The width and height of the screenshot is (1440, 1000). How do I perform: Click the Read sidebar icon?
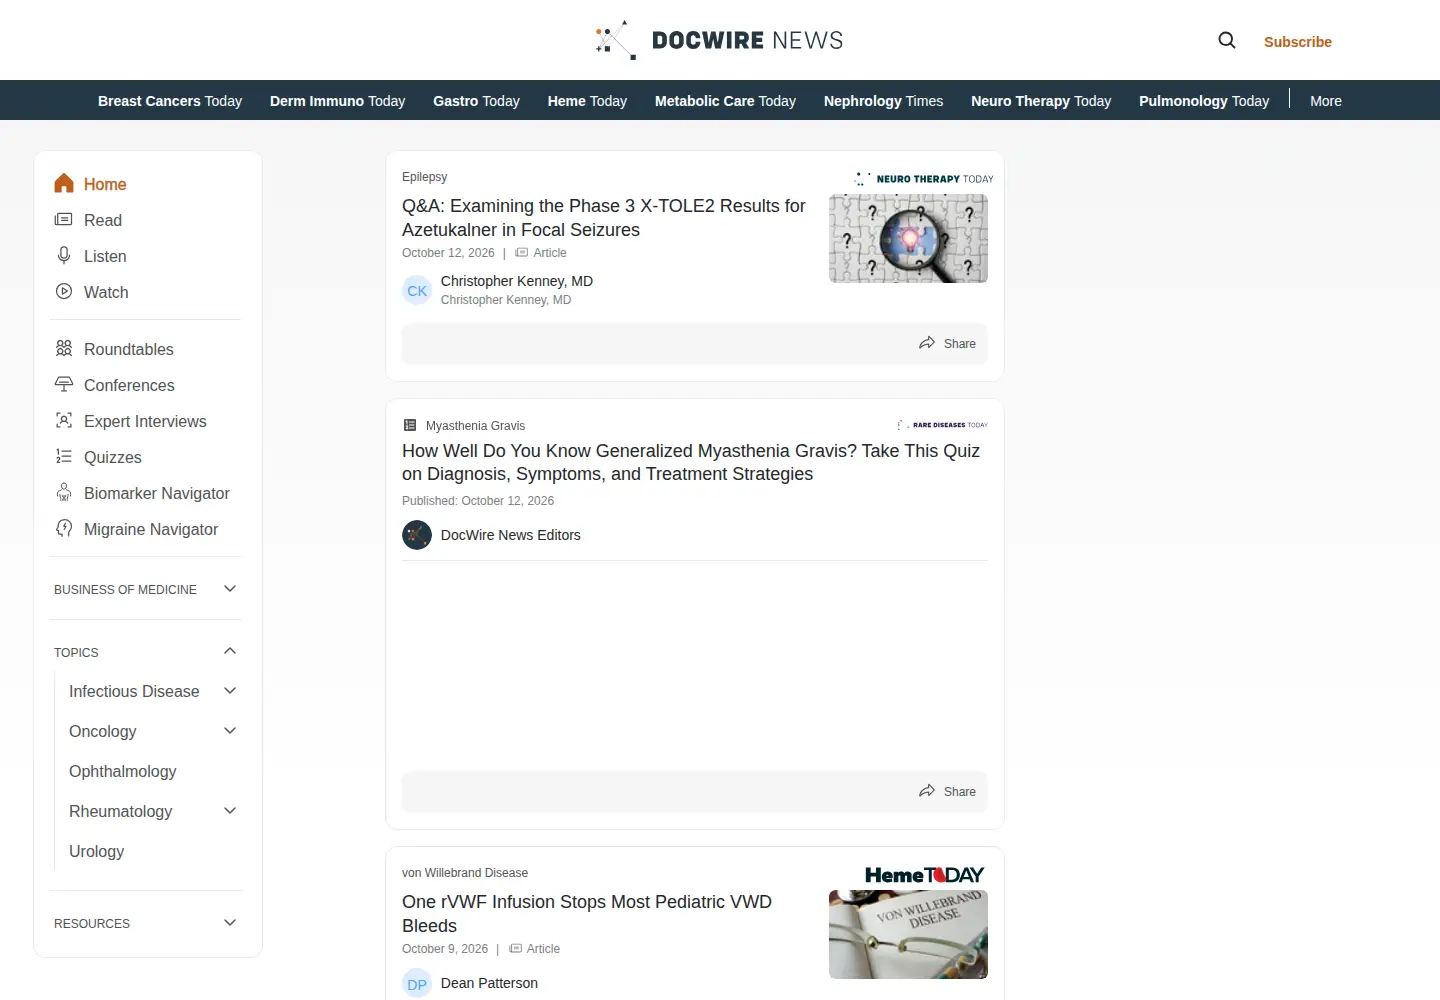click(x=64, y=219)
